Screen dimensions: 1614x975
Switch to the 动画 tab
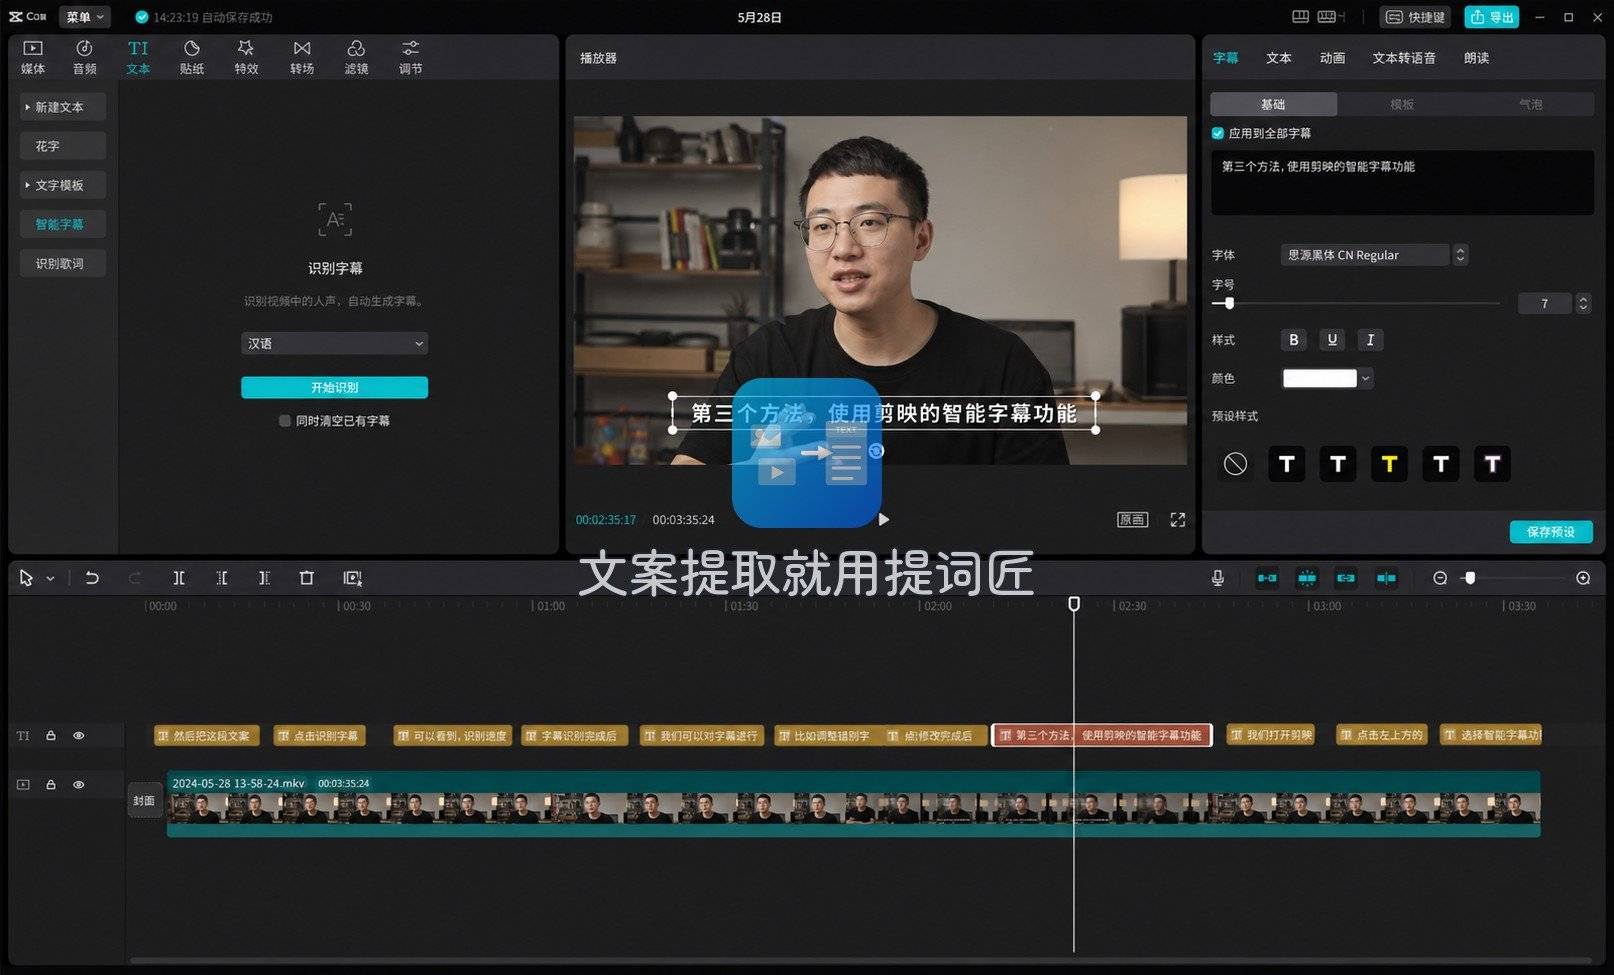coord(1332,58)
